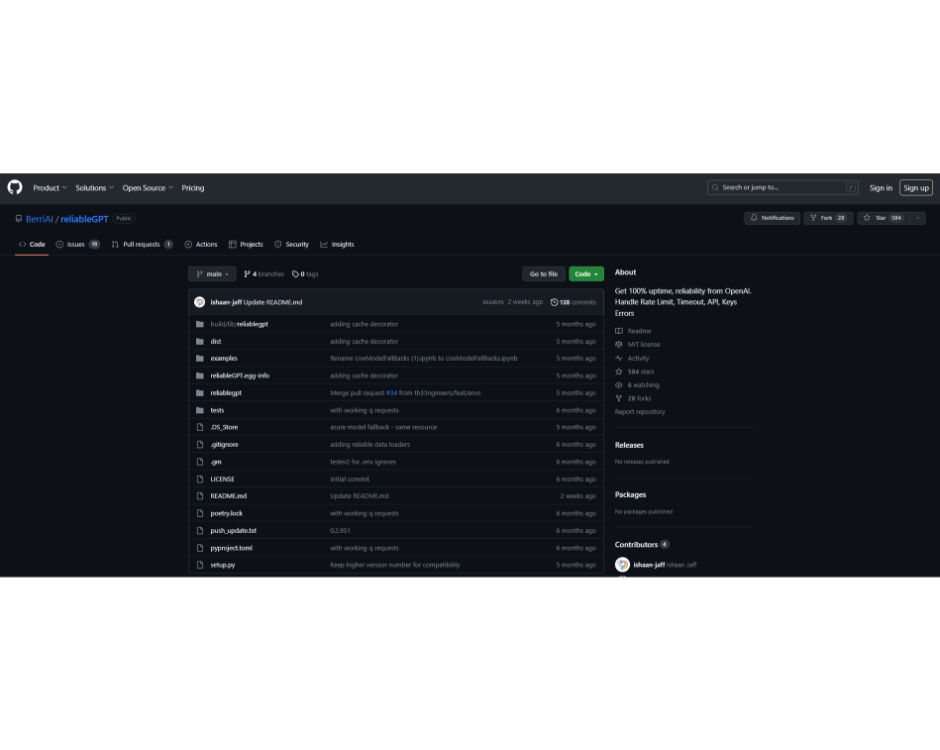Click the book icon next to Readme
The height and width of the screenshot is (750, 940).
(619, 331)
